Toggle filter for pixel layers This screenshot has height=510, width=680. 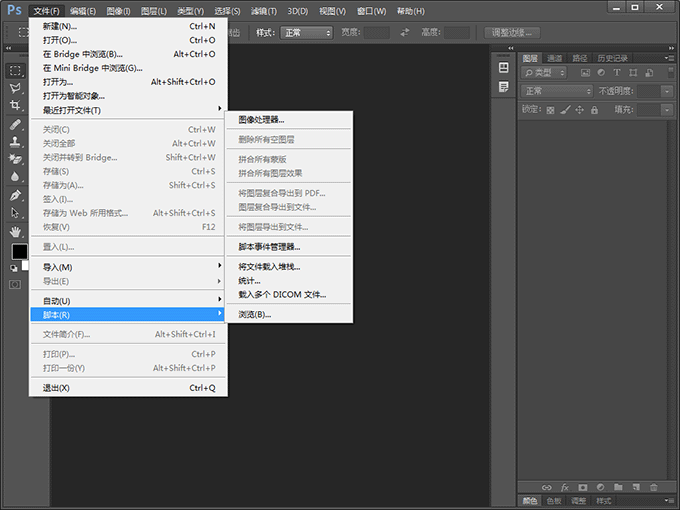click(585, 73)
